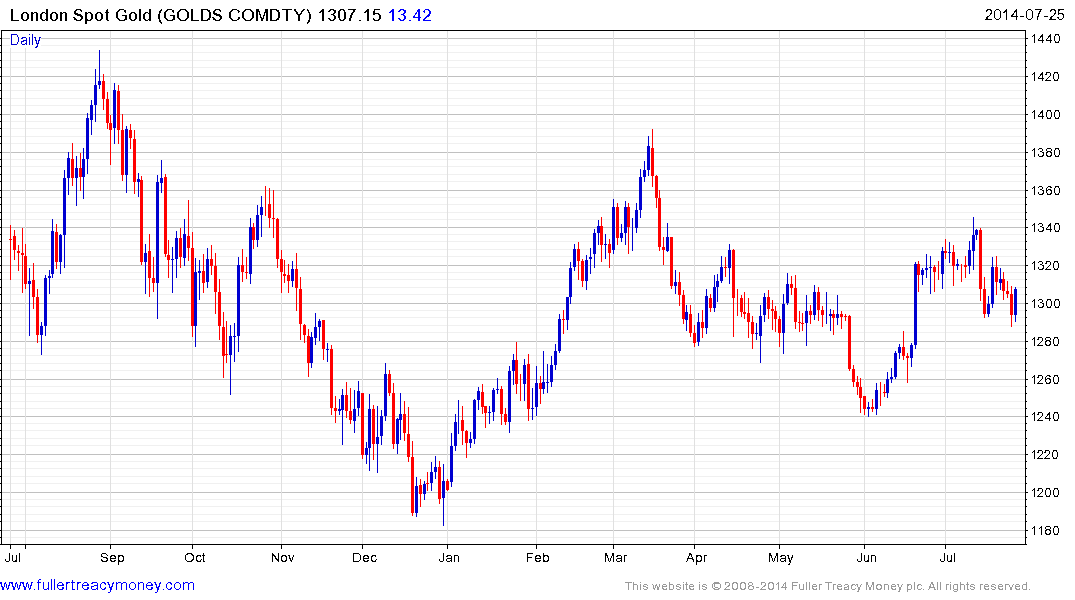Click the 1400 price axis label
The height and width of the screenshot is (600, 1075).
(1046, 115)
